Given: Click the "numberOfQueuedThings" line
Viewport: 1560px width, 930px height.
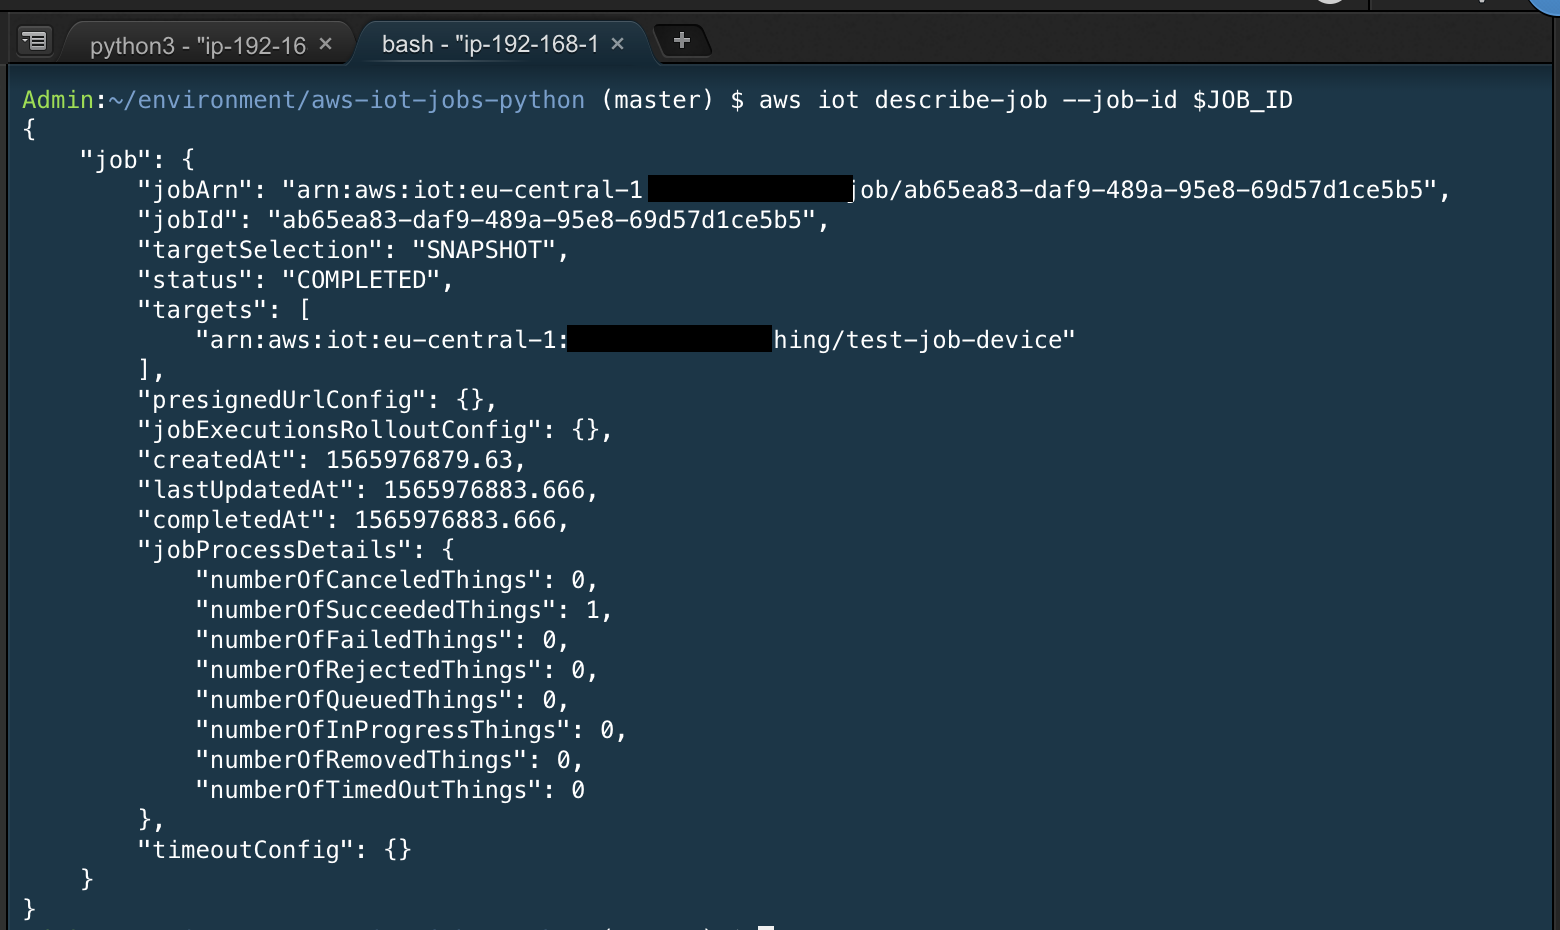Looking at the screenshot, I should coord(382,700).
